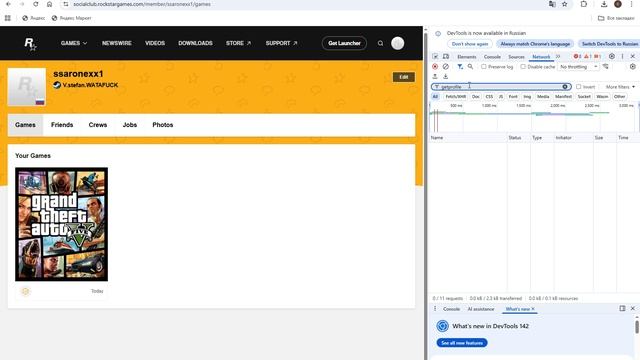Click the Get Launcher button

click(x=344, y=43)
